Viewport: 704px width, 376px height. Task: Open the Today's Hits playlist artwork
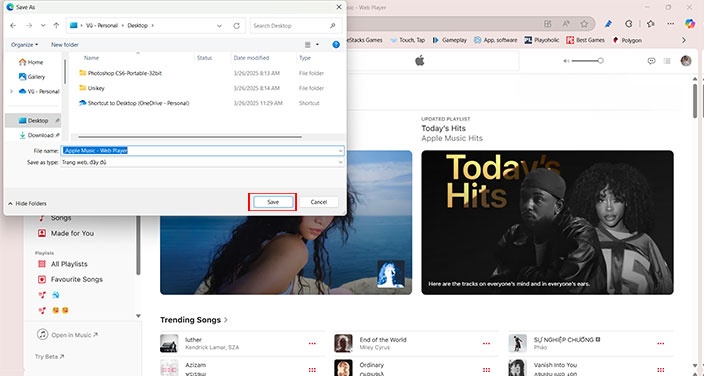[547, 222]
